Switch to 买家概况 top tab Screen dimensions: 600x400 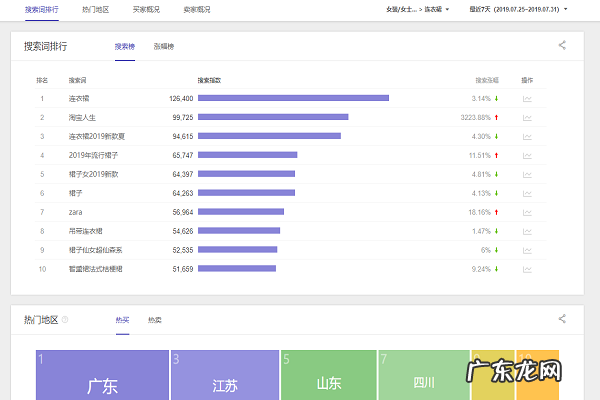(x=145, y=9)
